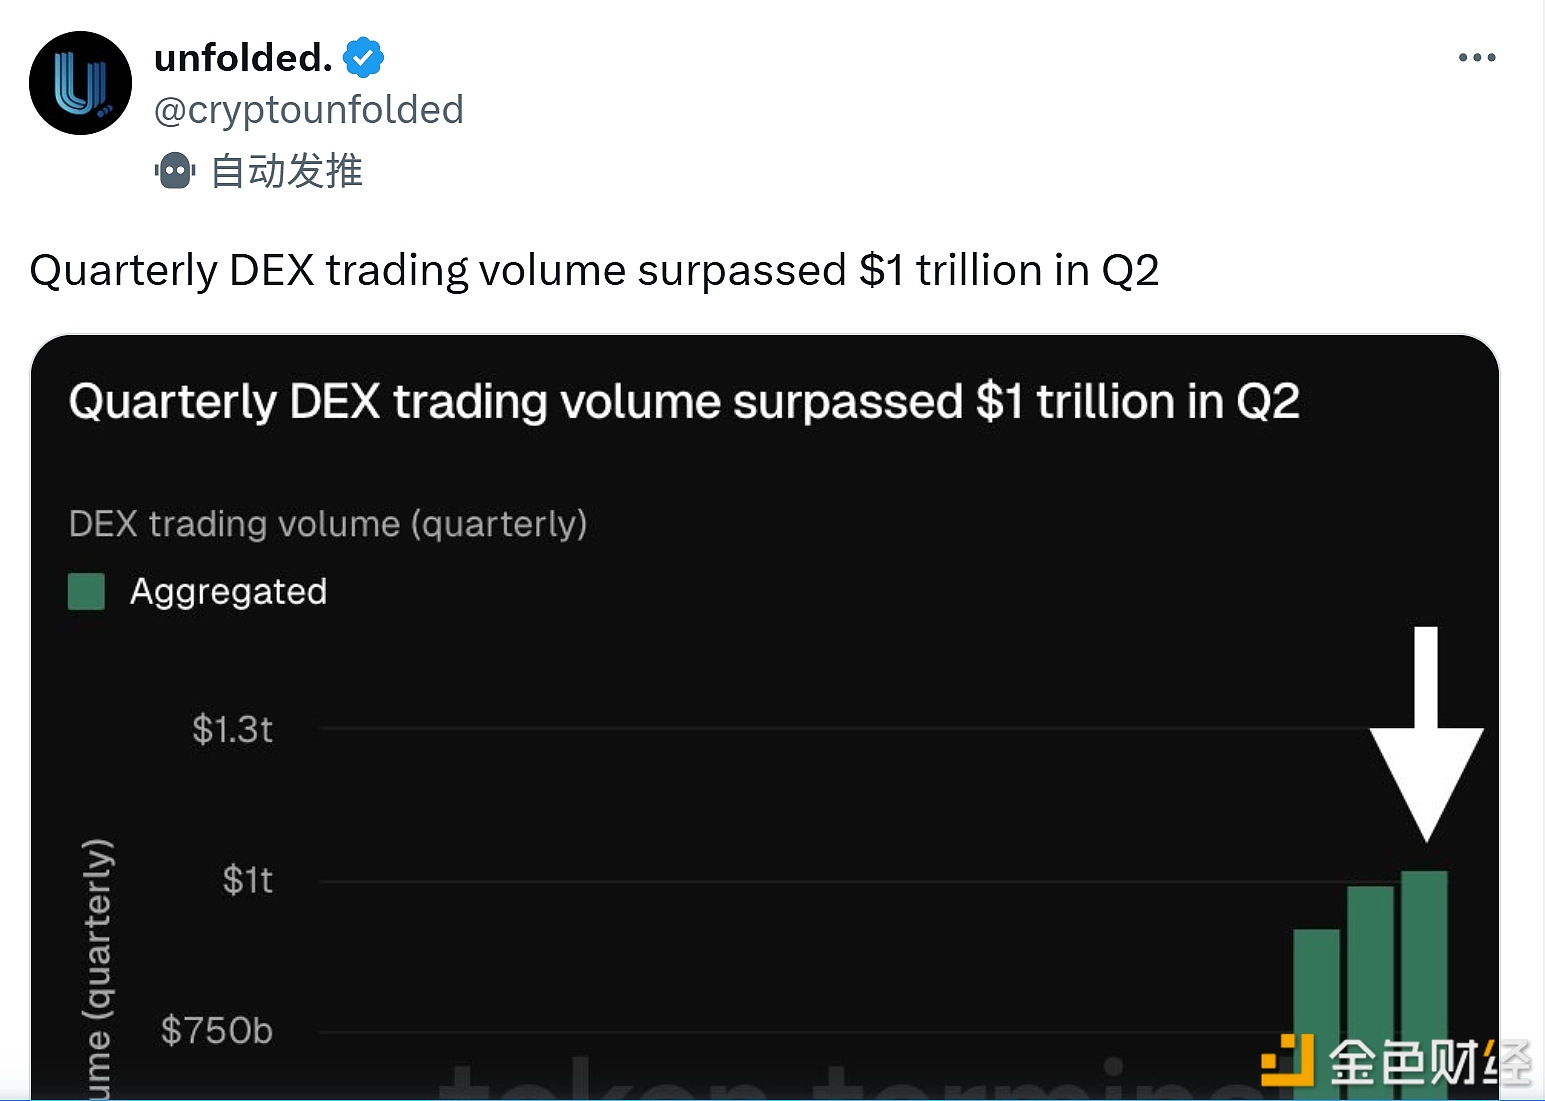Click the 自动发推 automated label

pos(286,171)
